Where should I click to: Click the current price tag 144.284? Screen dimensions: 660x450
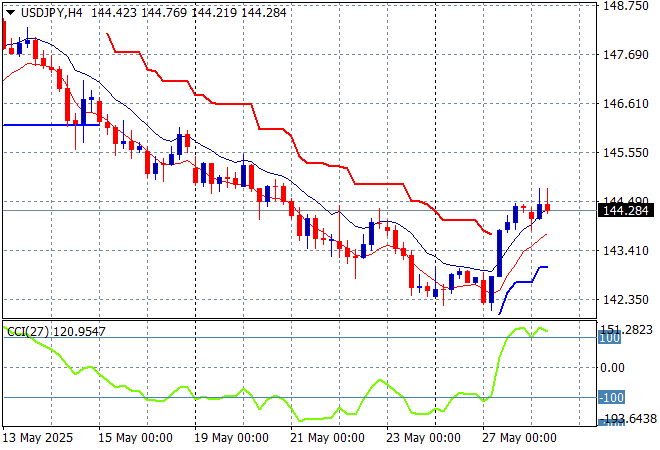coord(625,211)
